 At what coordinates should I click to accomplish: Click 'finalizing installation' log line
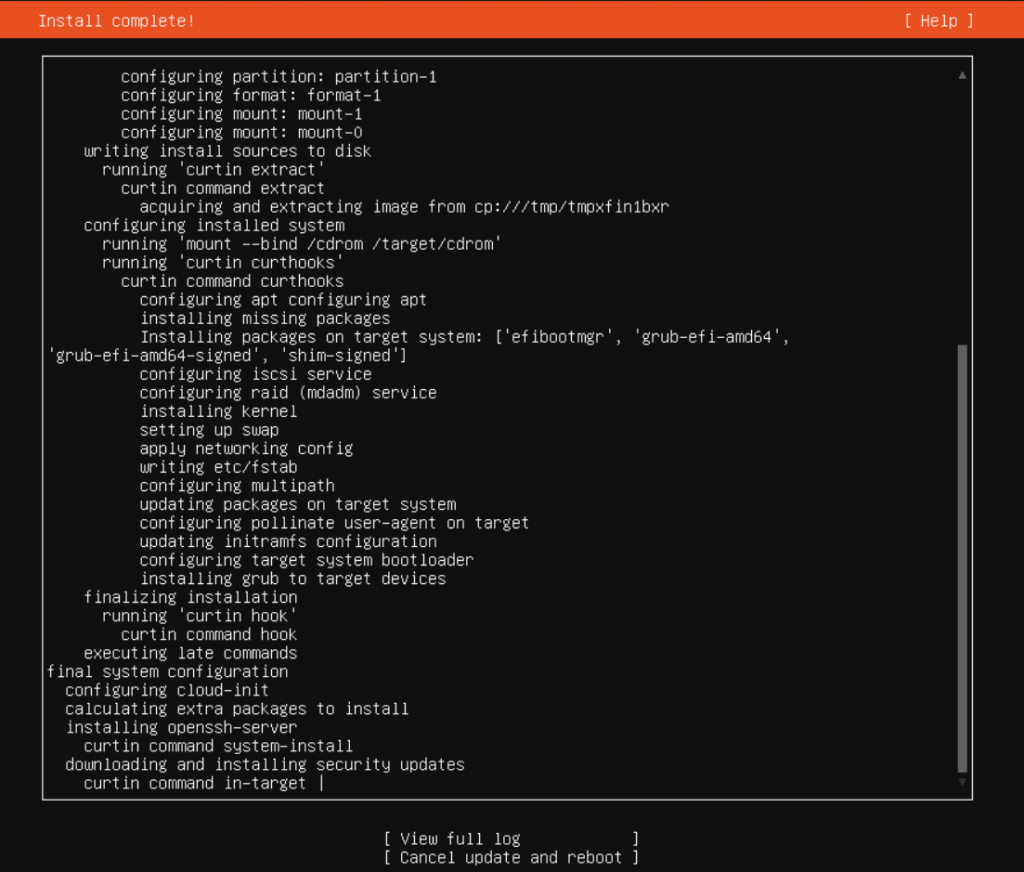(191, 598)
